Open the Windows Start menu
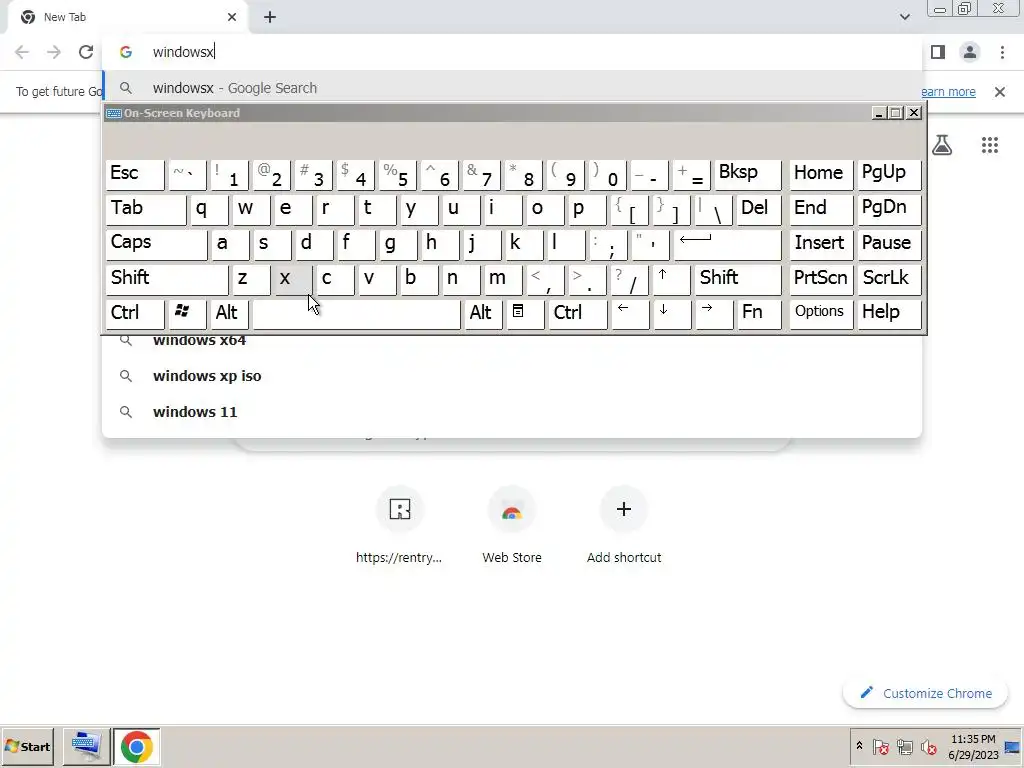 click(27, 746)
